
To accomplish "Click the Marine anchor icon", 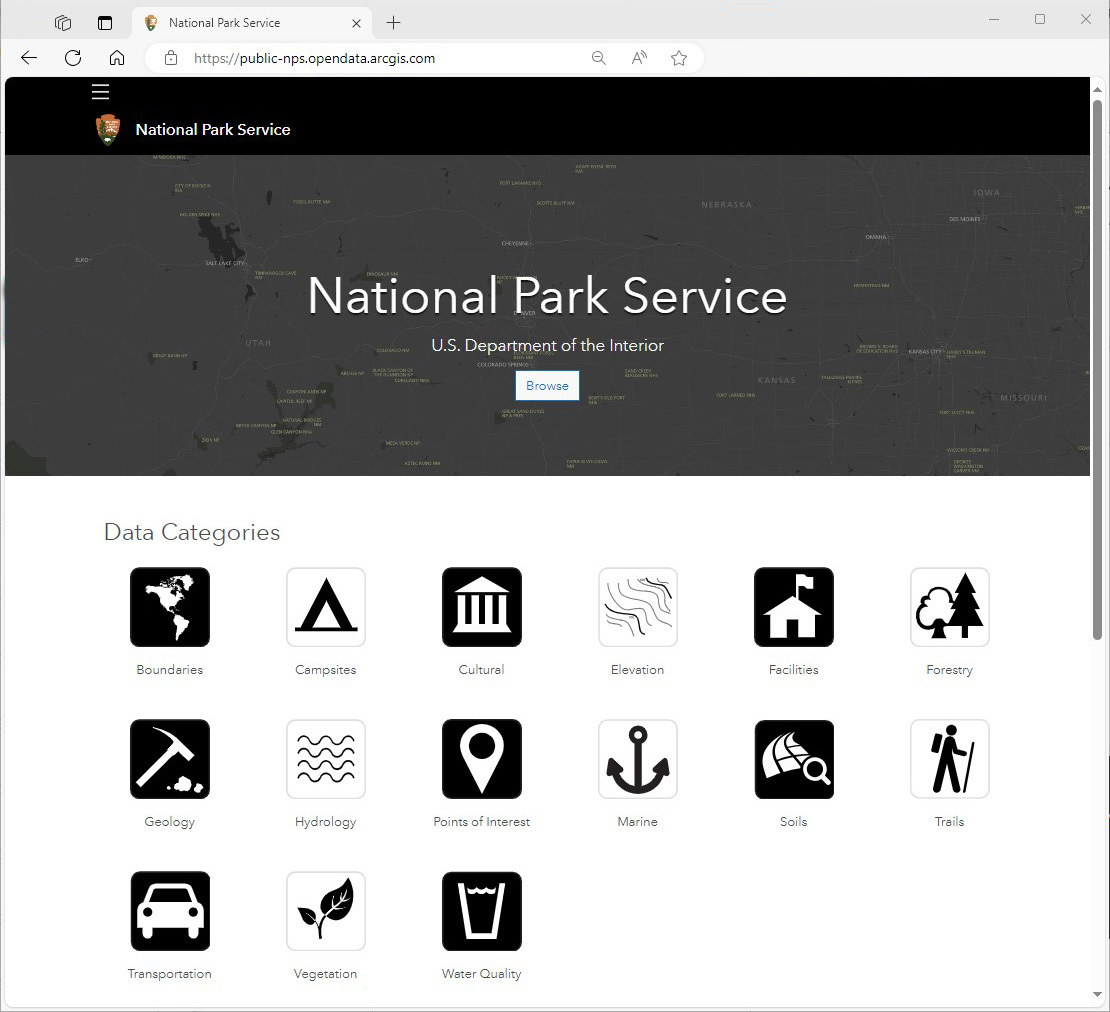I will (x=637, y=759).
